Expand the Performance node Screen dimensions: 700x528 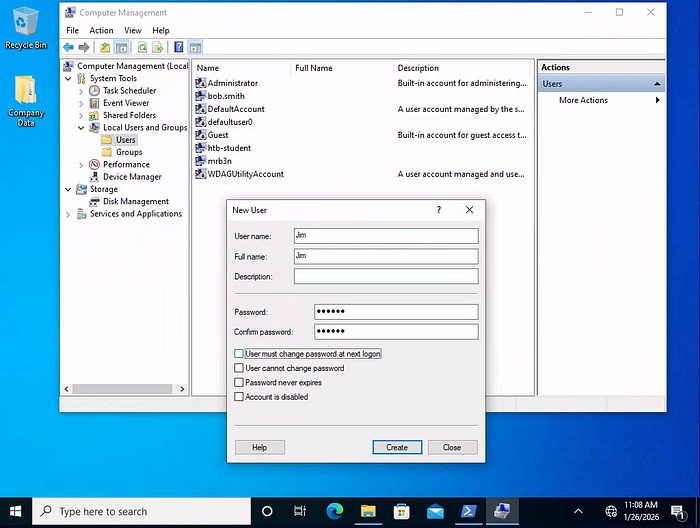tap(81, 165)
